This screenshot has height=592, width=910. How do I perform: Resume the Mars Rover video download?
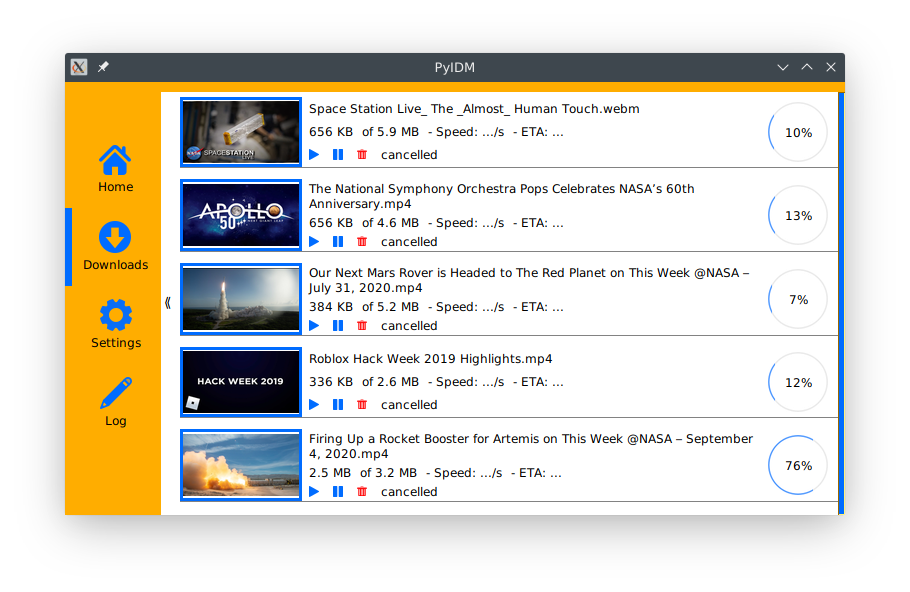click(x=315, y=326)
